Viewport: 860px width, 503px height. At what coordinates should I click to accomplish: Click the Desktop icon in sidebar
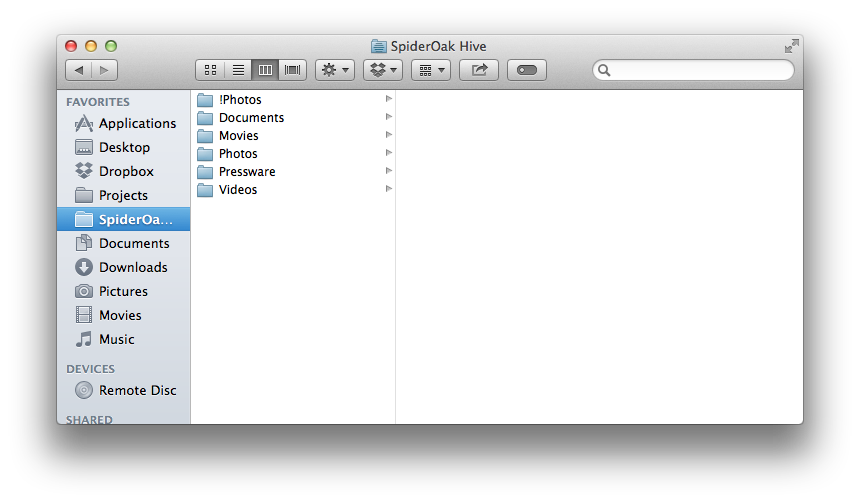[x=83, y=147]
